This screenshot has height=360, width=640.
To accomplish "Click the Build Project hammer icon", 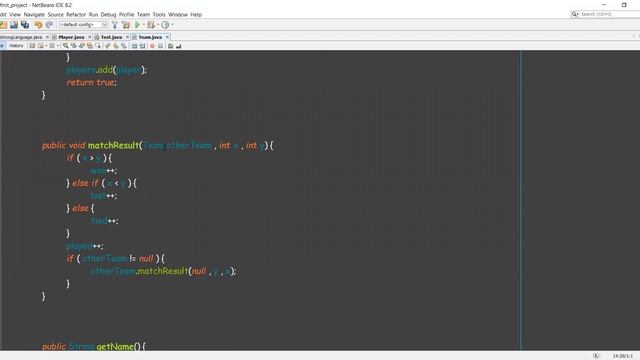I will [115, 25].
